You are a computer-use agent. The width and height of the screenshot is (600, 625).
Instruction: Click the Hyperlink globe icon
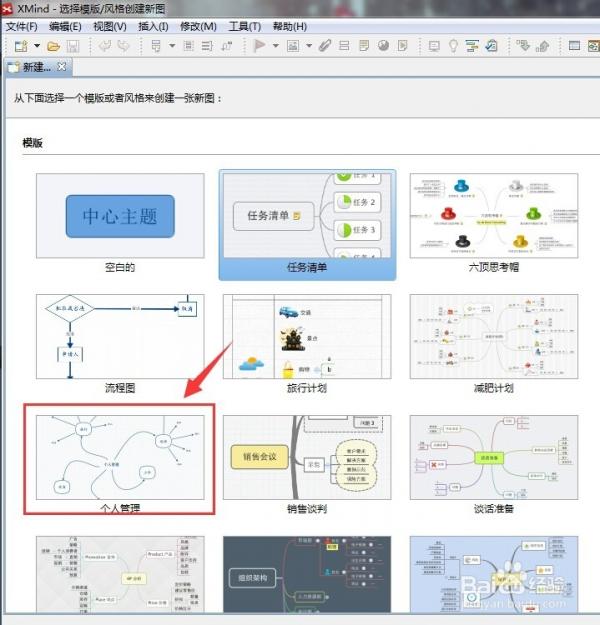tap(384, 46)
